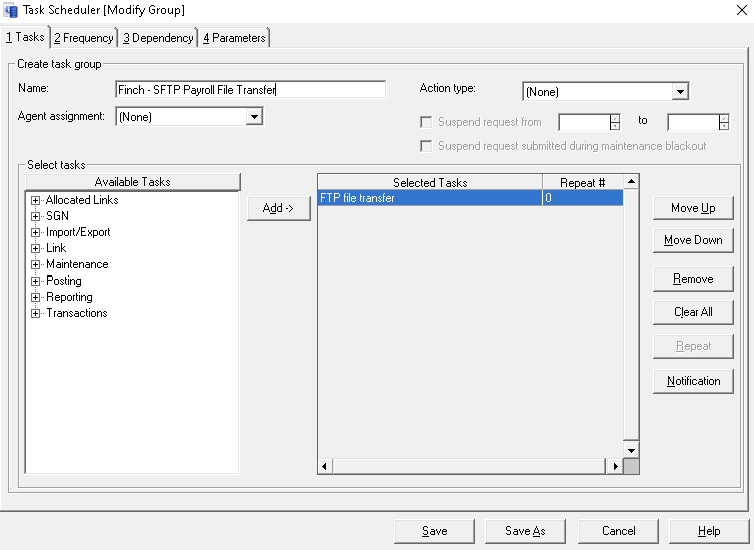Click the Save As button

[x=525, y=531]
